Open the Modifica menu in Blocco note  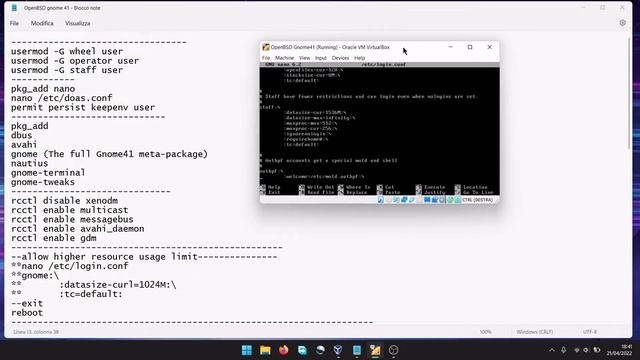42,23
